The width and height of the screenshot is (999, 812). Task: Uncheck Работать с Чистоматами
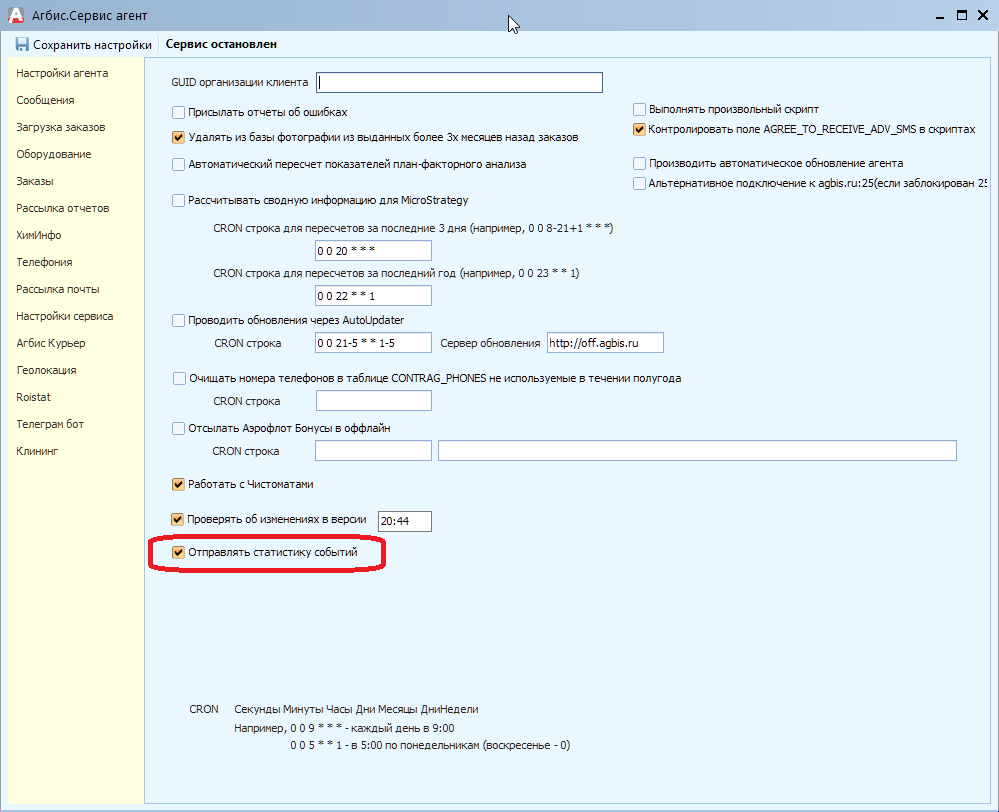point(178,484)
